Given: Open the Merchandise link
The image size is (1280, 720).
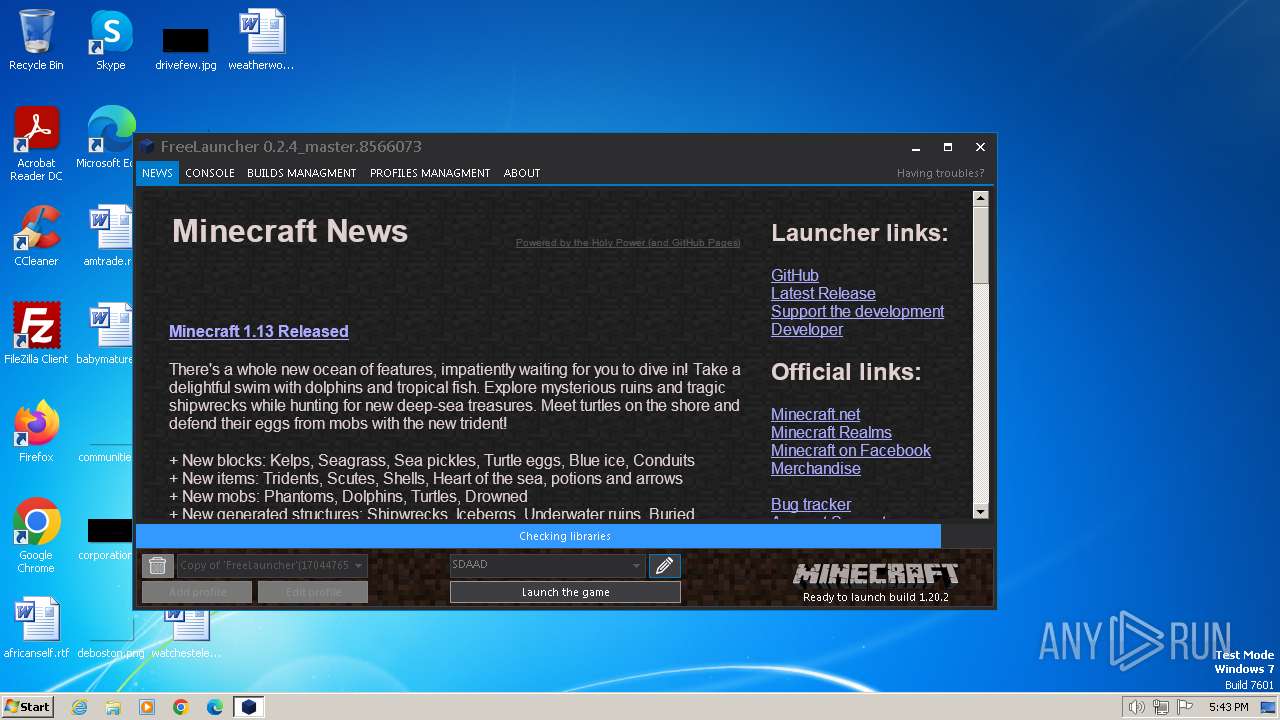Looking at the screenshot, I should tap(816, 468).
